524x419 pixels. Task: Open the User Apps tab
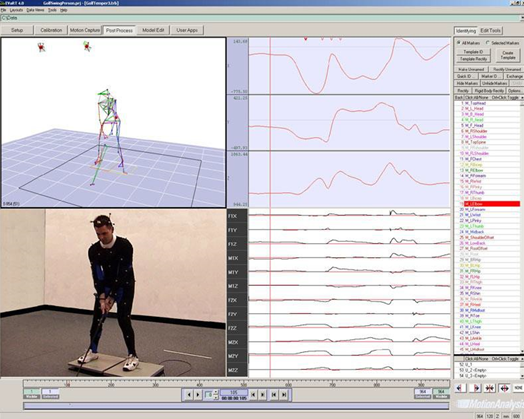pyautogui.click(x=187, y=30)
